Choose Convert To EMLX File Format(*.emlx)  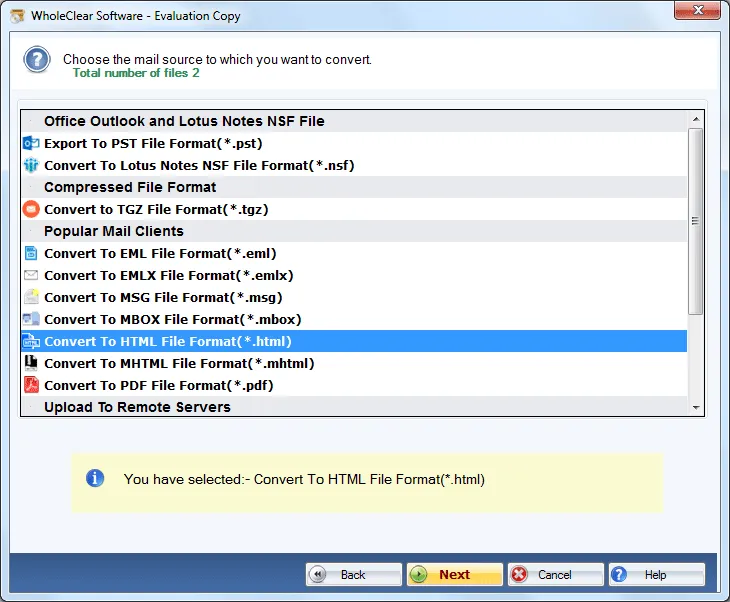[354, 275]
